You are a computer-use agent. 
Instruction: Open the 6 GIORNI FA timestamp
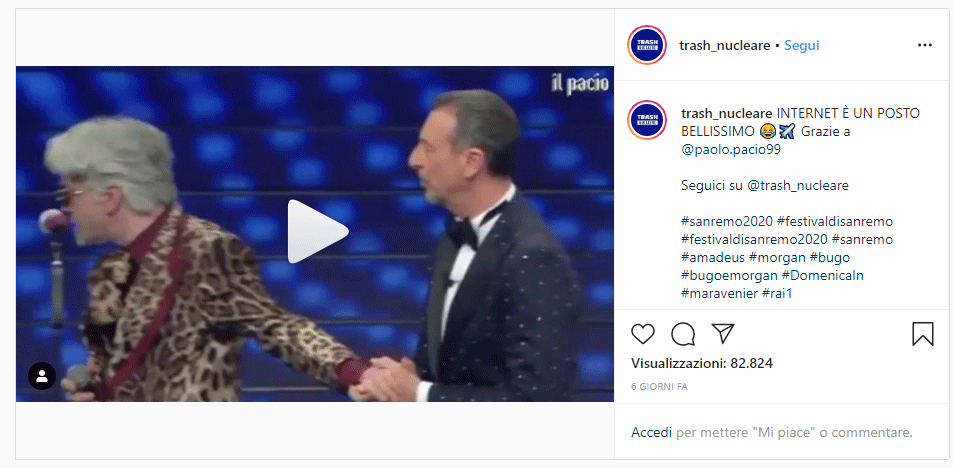click(659, 387)
